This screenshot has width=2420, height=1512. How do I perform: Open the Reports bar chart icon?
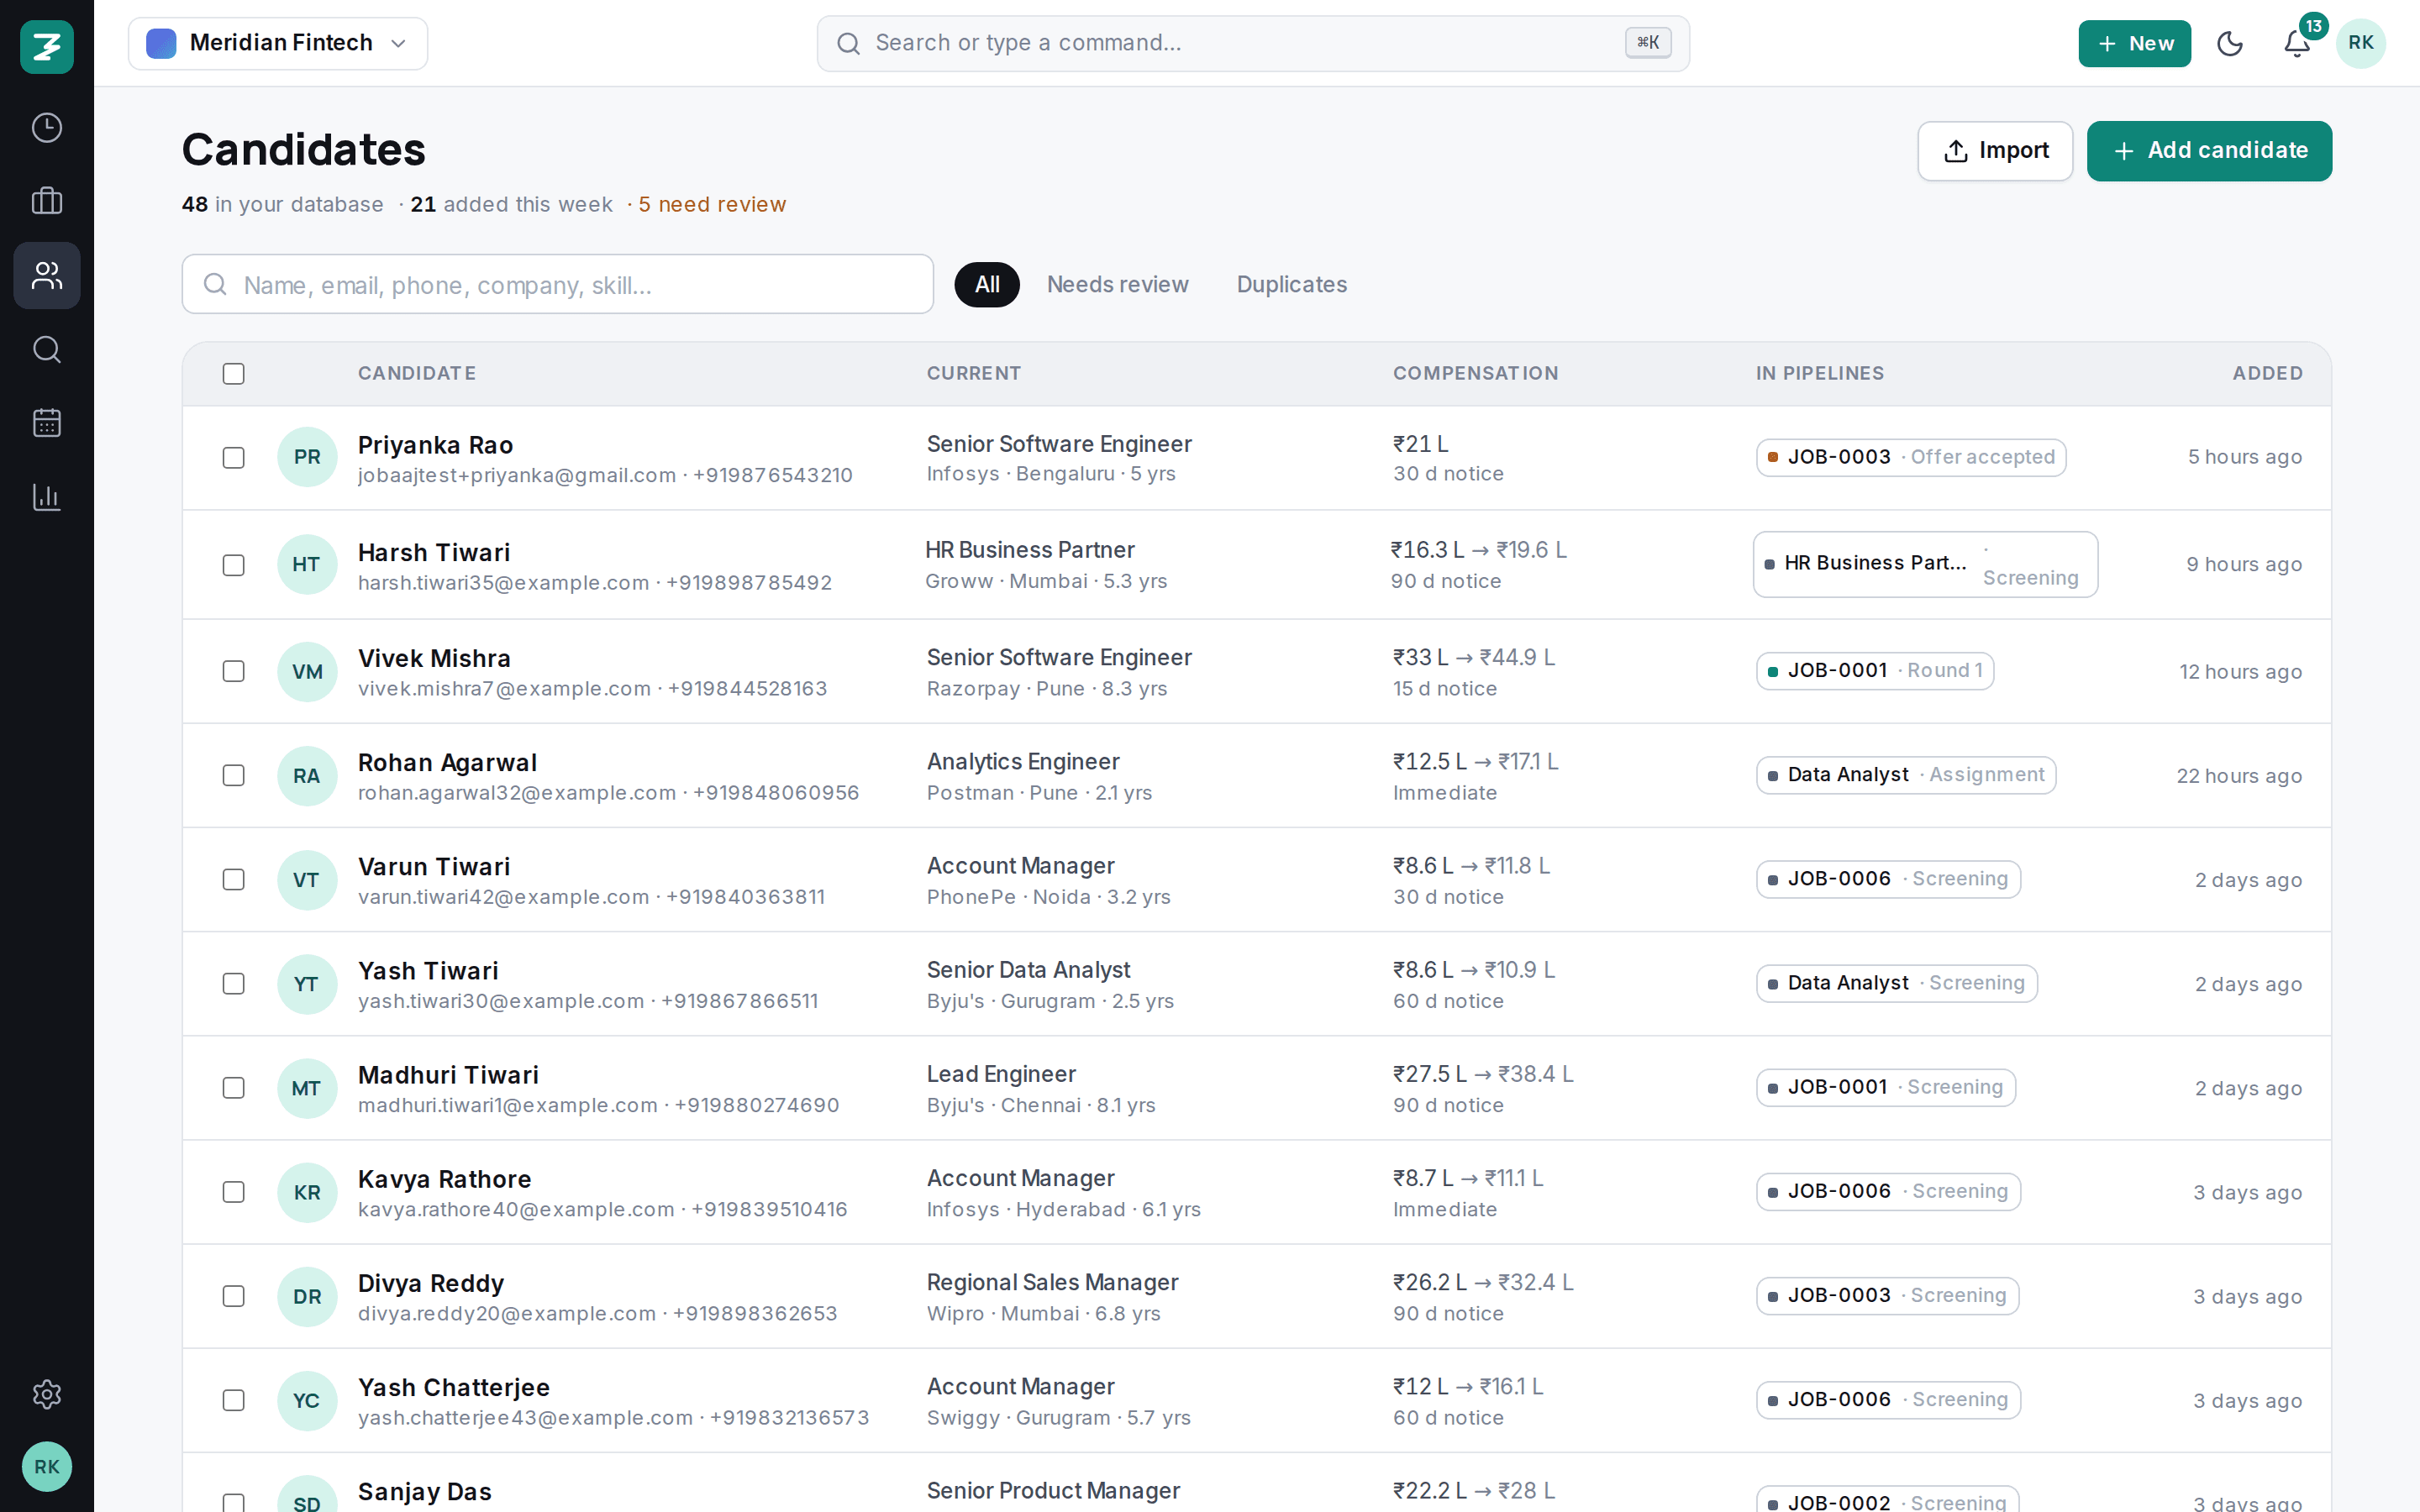[47, 497]
